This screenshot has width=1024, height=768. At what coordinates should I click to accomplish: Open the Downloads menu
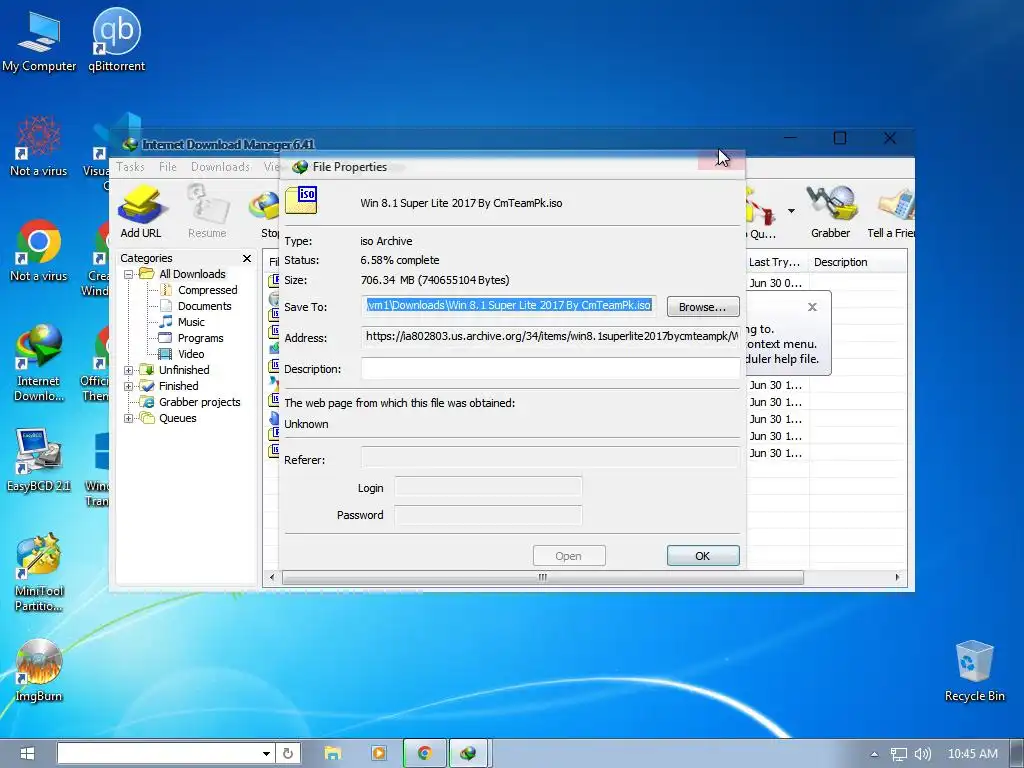pos(220,167)
